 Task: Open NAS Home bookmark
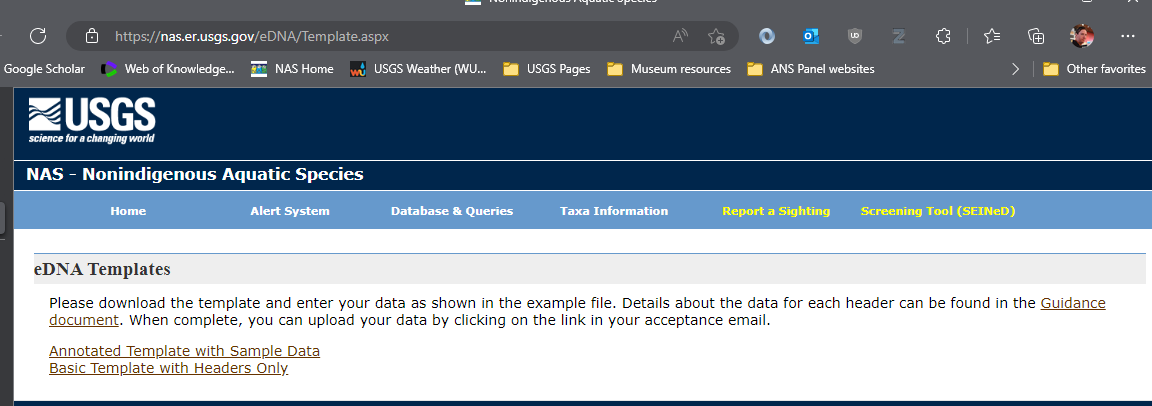coord(292,69)
